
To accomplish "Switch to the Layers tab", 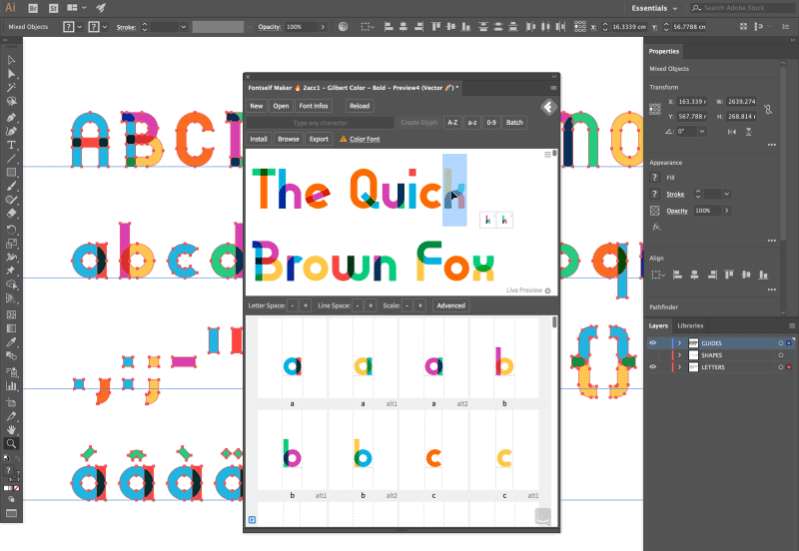I will point(658,326).
